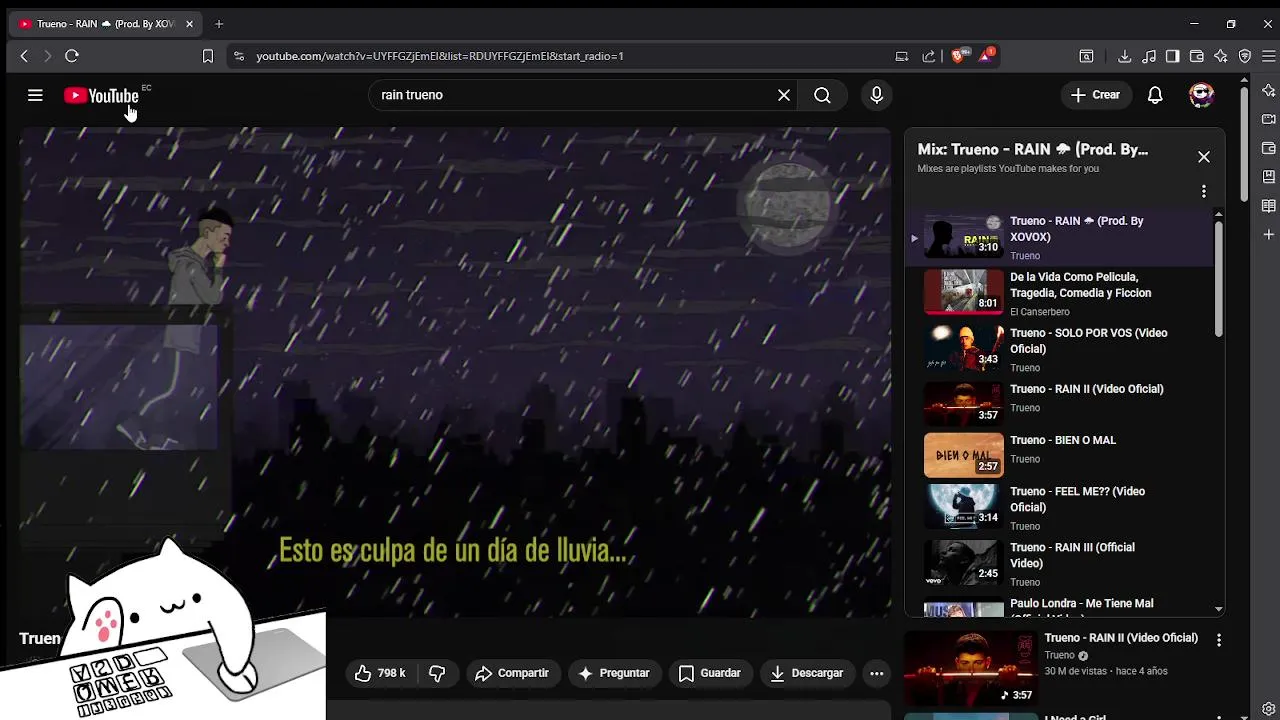
Task: Click the browser back arrow
Action: click(x=24, y=56)
